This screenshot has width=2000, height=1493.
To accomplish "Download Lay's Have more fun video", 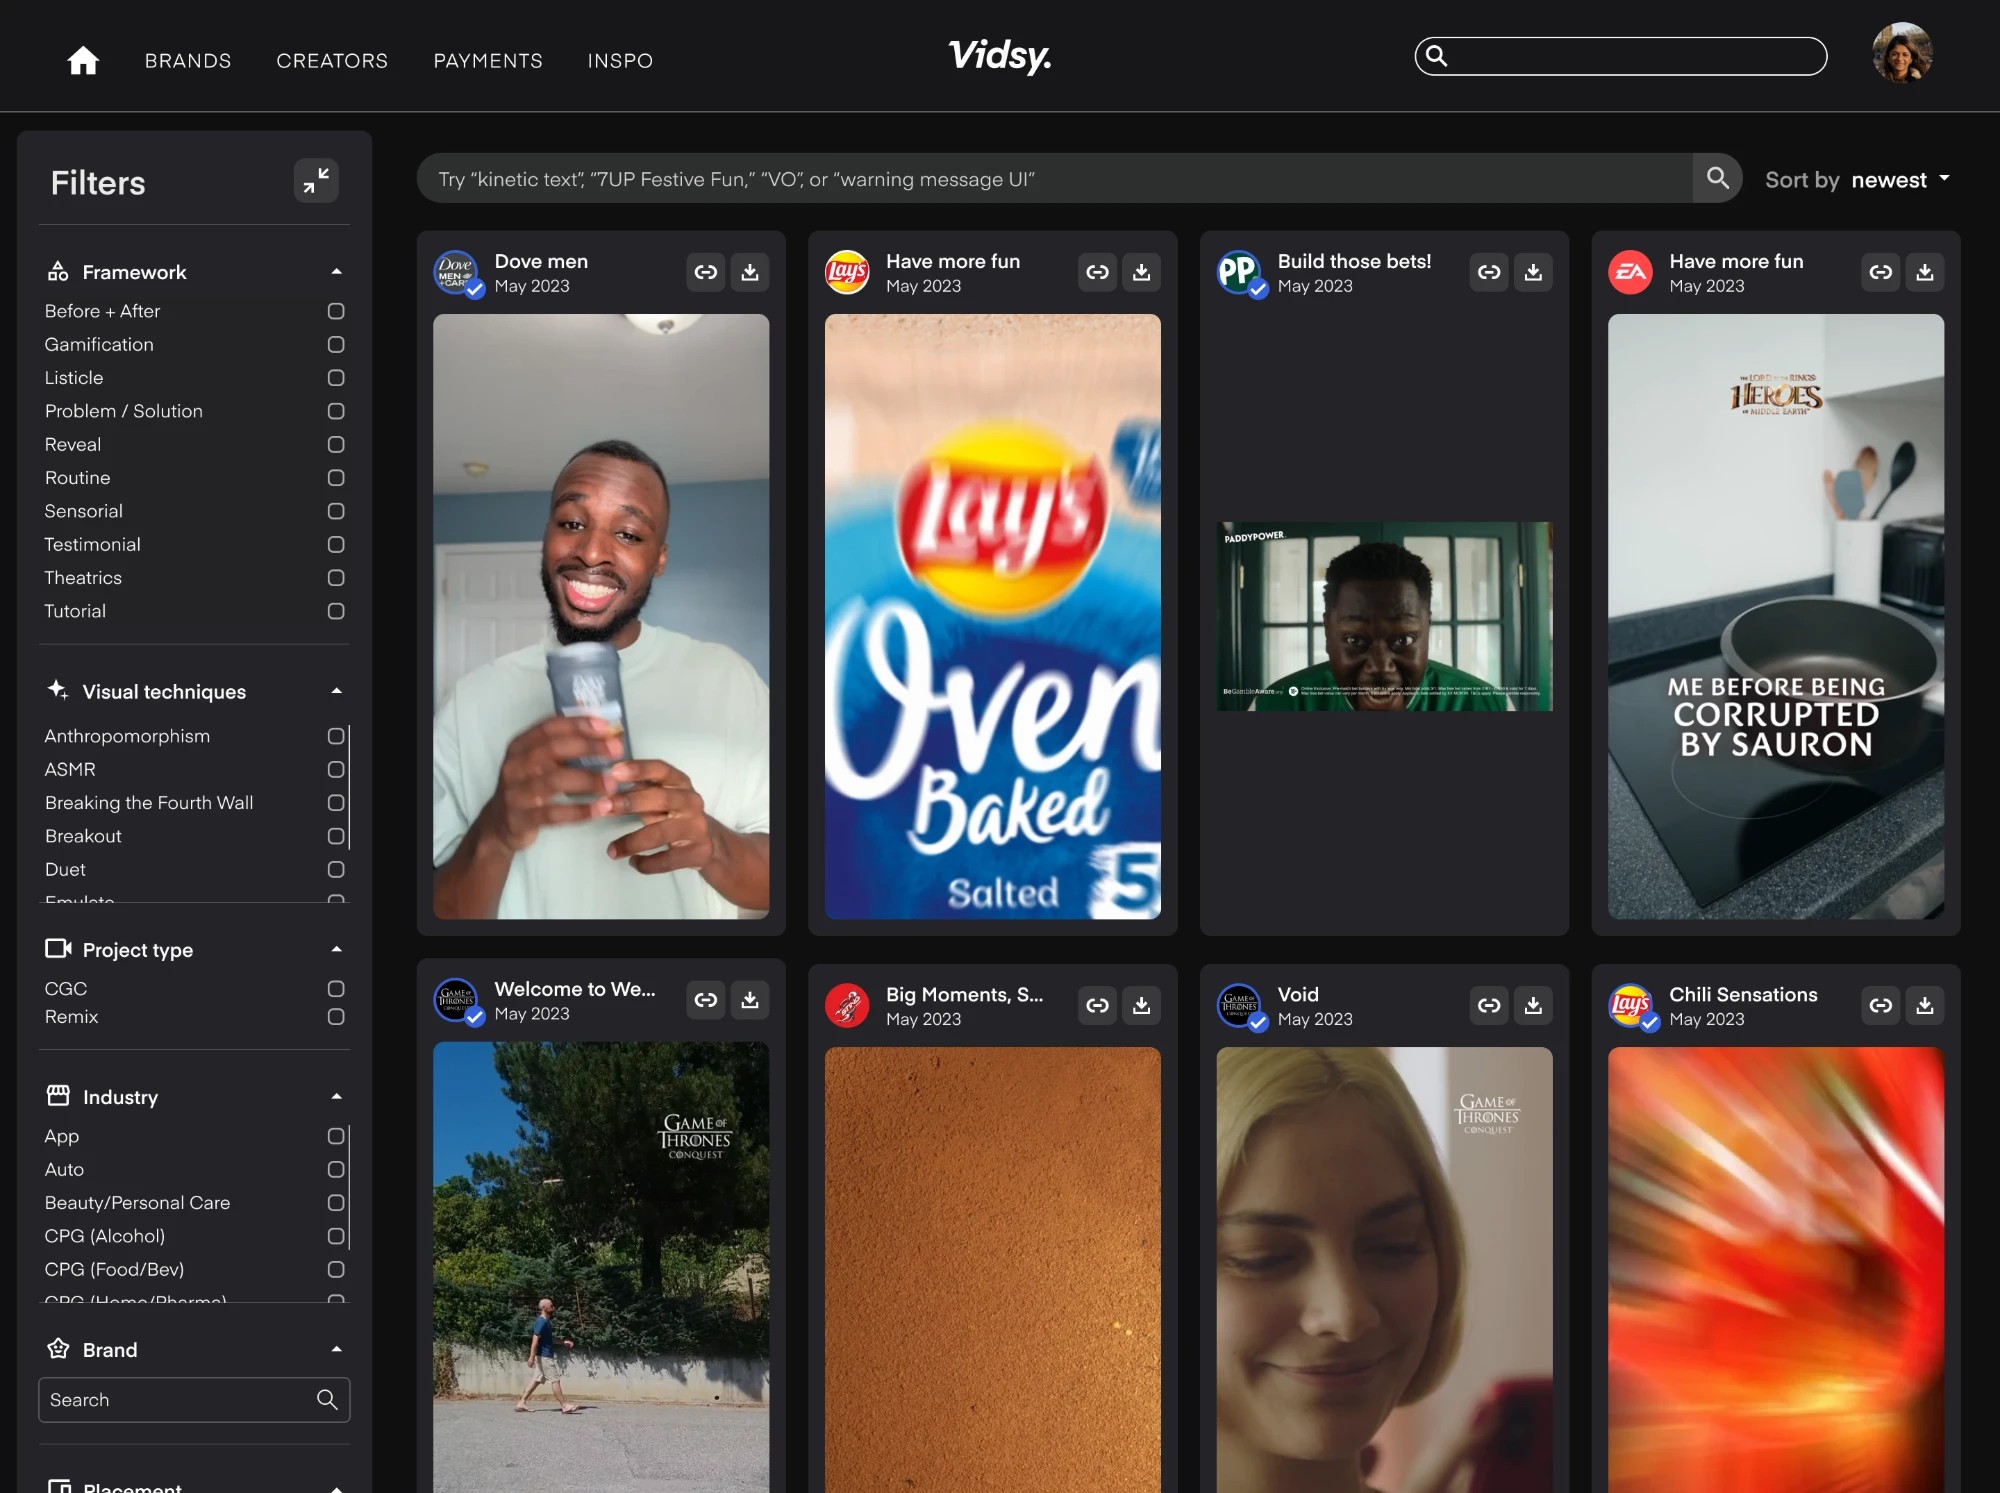I will pyautogui.click(x=1142, y=272).
